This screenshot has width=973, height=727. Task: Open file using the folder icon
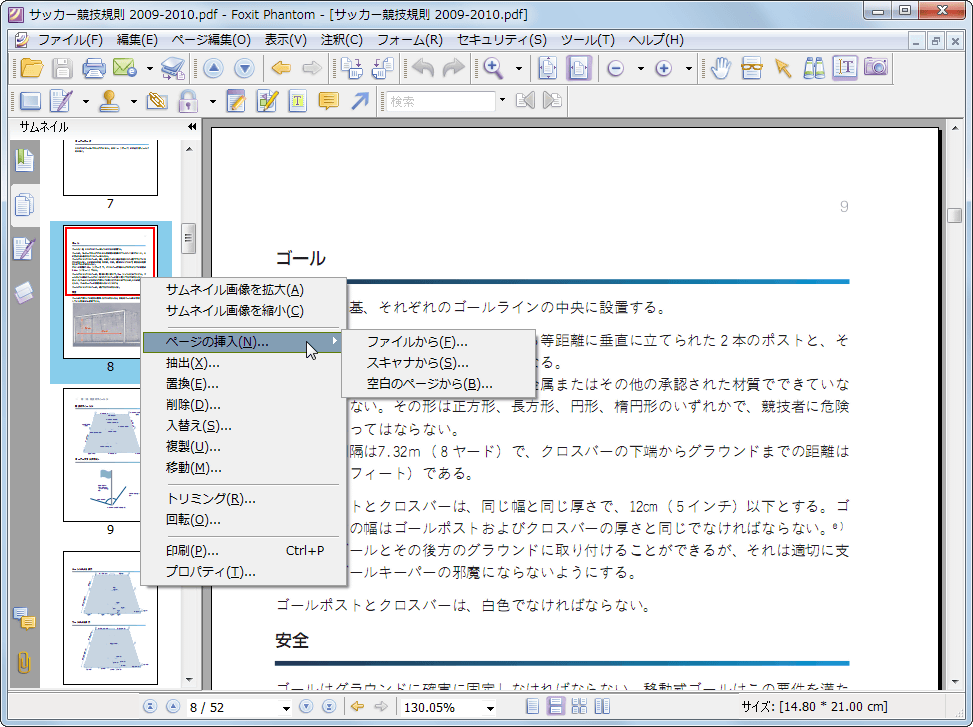pyautogui.click(x=32, y=68)
